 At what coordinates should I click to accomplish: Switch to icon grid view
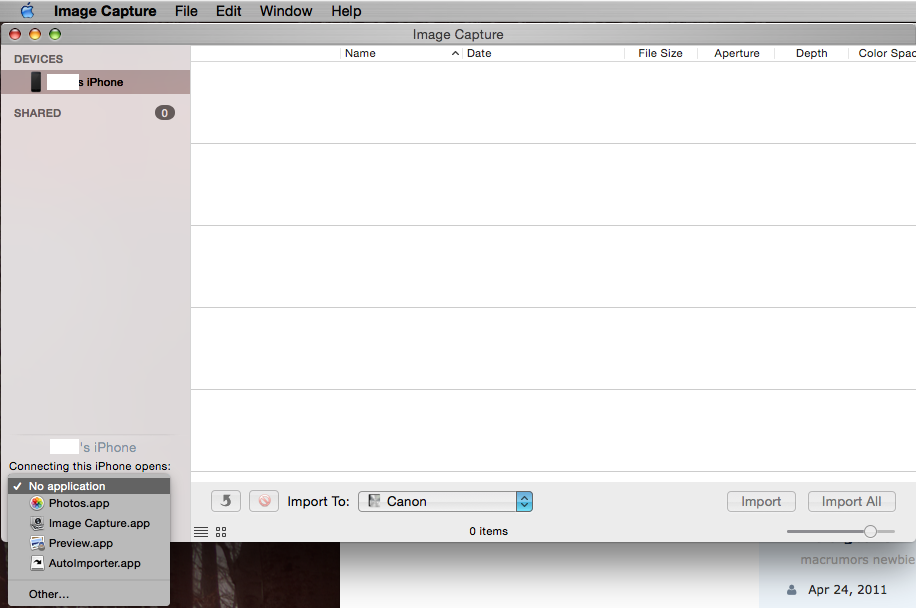click(221, 531)
